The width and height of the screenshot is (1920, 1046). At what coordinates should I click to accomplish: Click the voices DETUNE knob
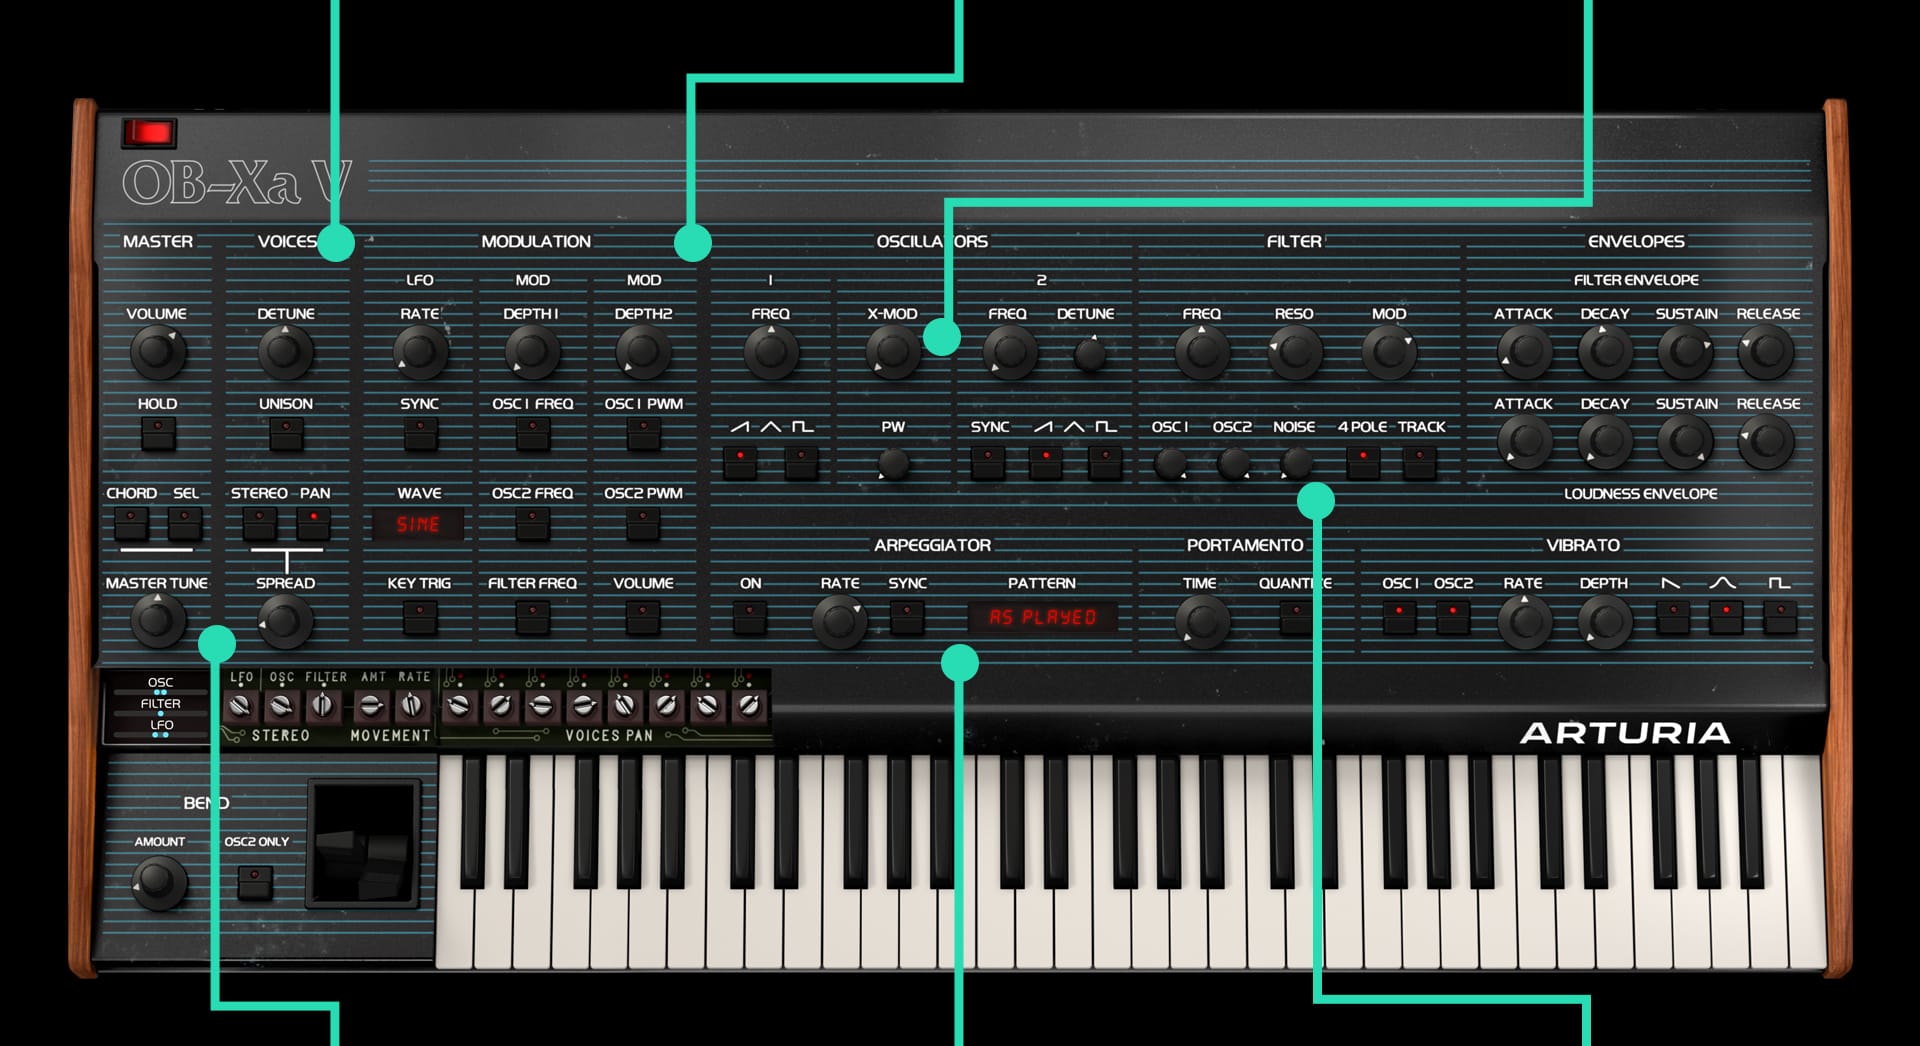[286, 352]
